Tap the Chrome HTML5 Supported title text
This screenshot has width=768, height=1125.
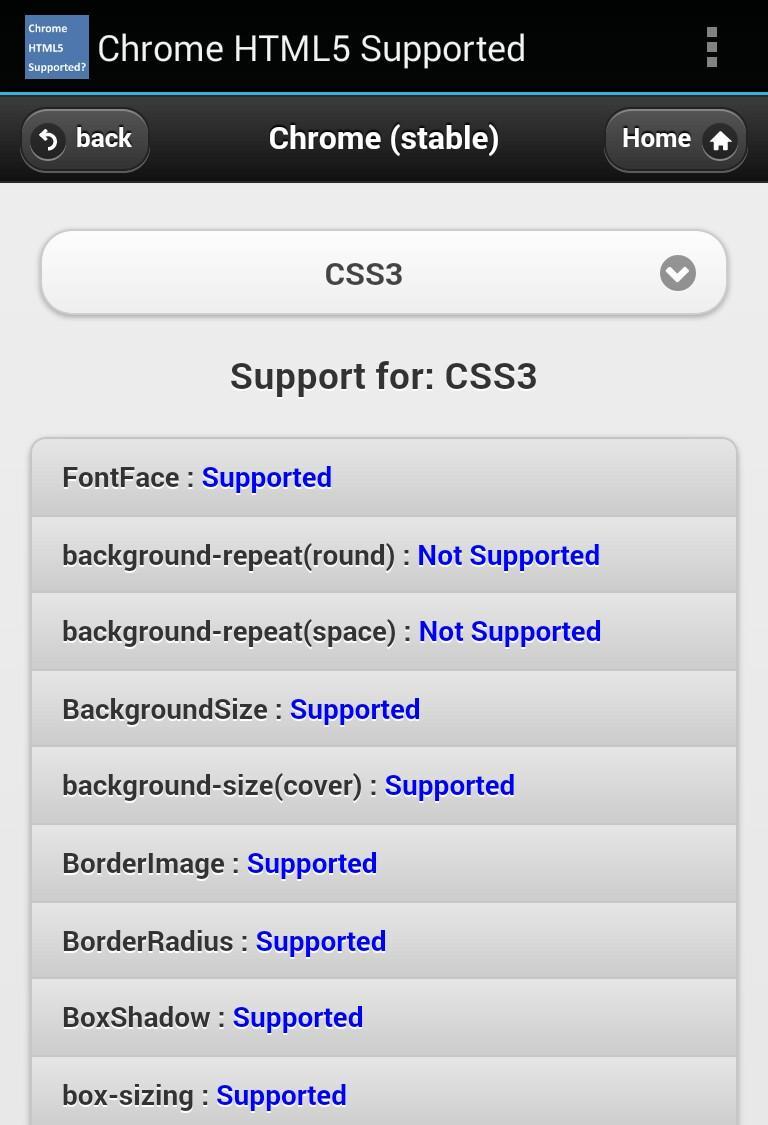pos(311,48)
